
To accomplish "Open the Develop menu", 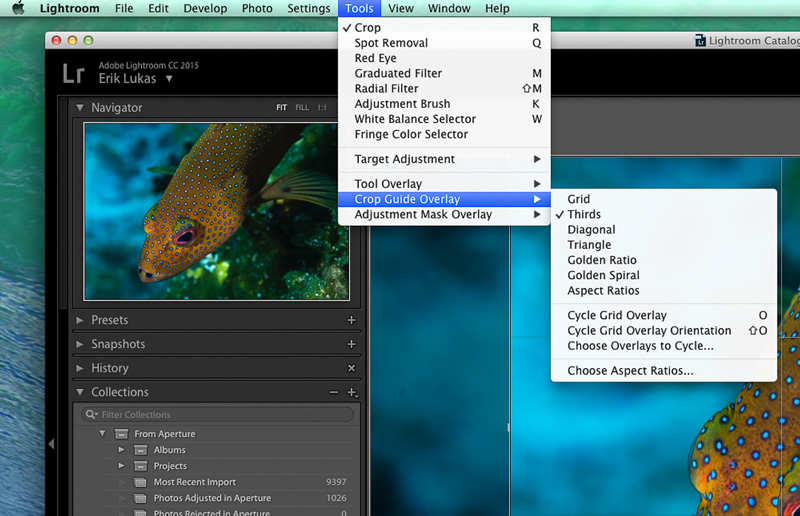I will (x=205, y=9).
